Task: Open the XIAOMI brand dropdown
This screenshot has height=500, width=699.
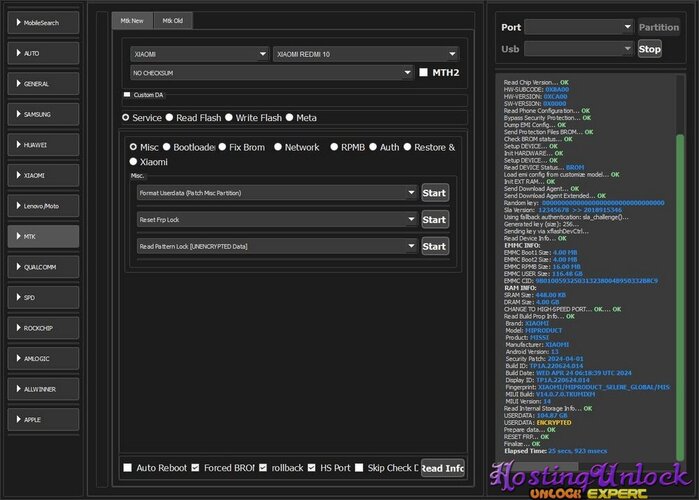Action: pos(200,54)
